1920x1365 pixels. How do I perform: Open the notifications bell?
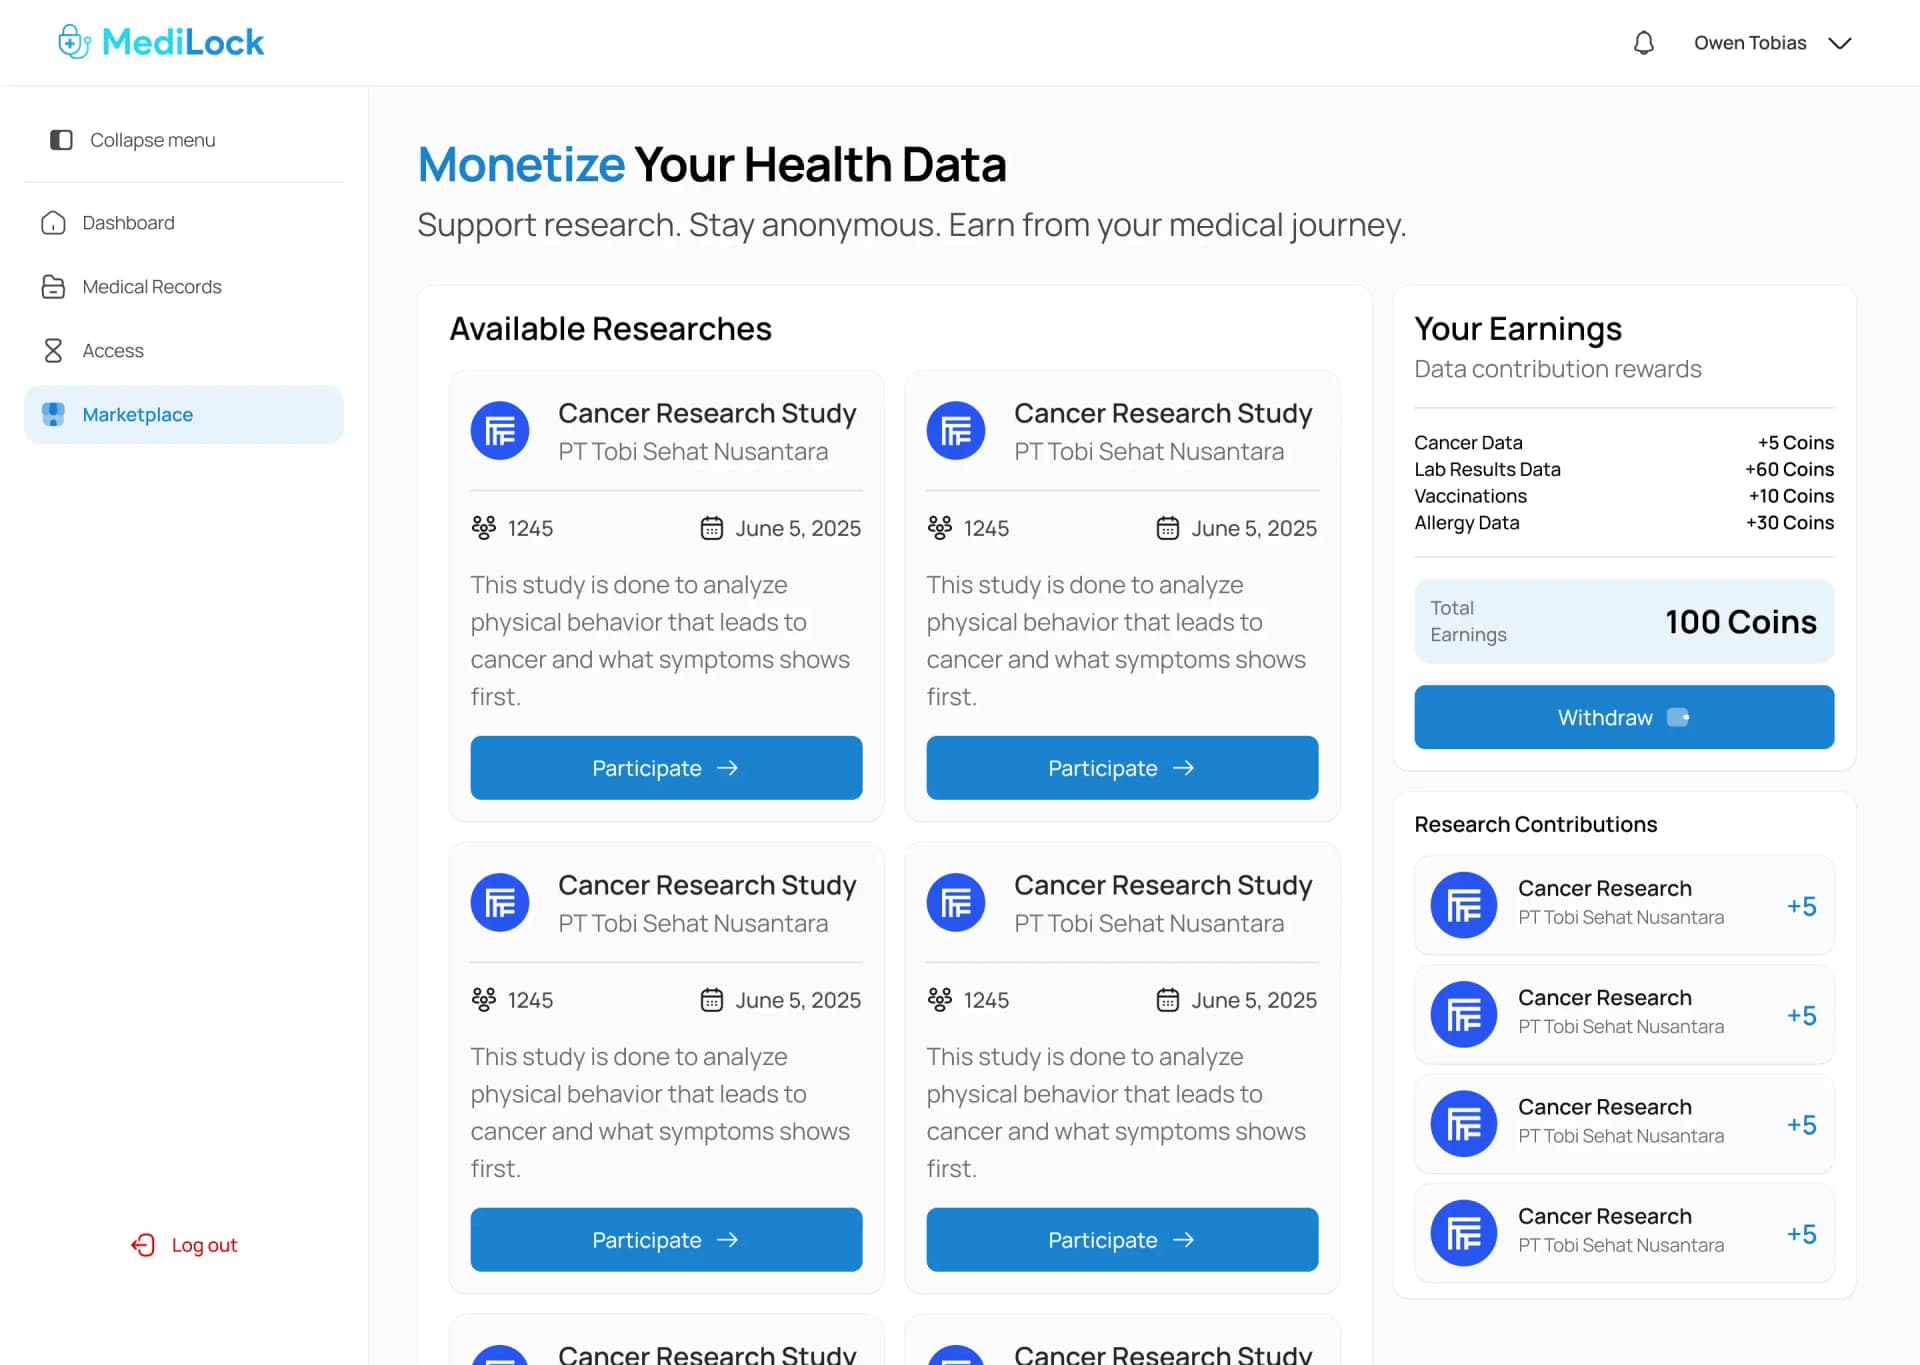click(1643, 43)
